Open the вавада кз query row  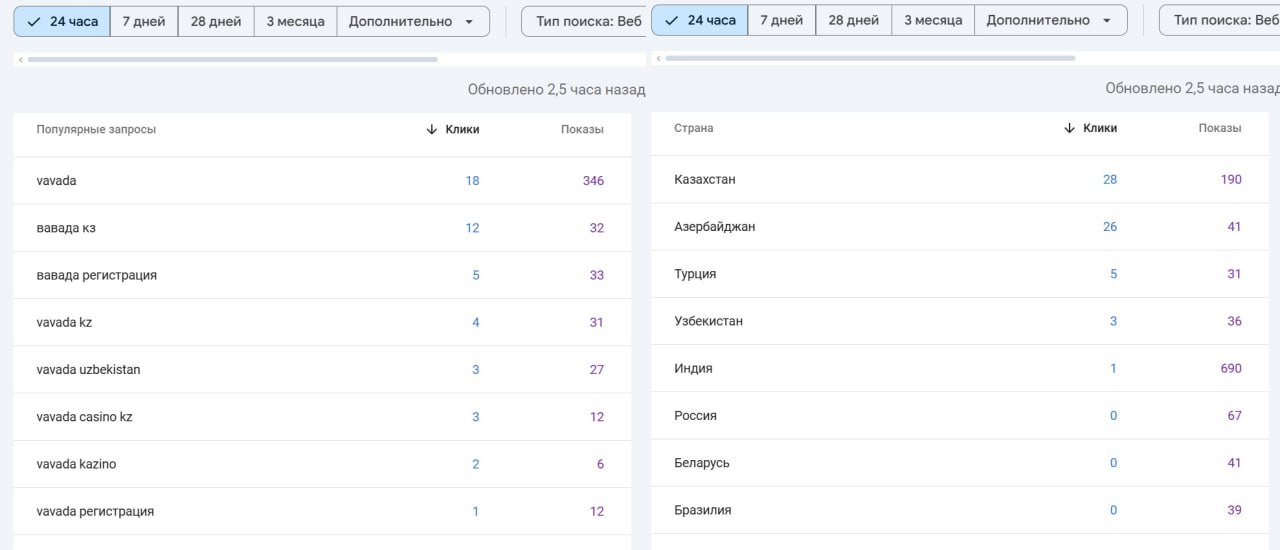(x=66, y=228)
